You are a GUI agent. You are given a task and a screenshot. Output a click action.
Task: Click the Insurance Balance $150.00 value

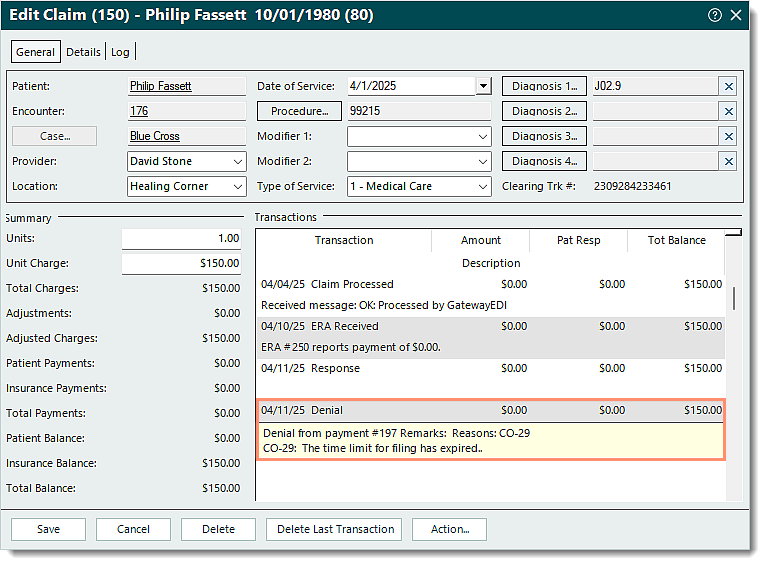tap(221, 463)
